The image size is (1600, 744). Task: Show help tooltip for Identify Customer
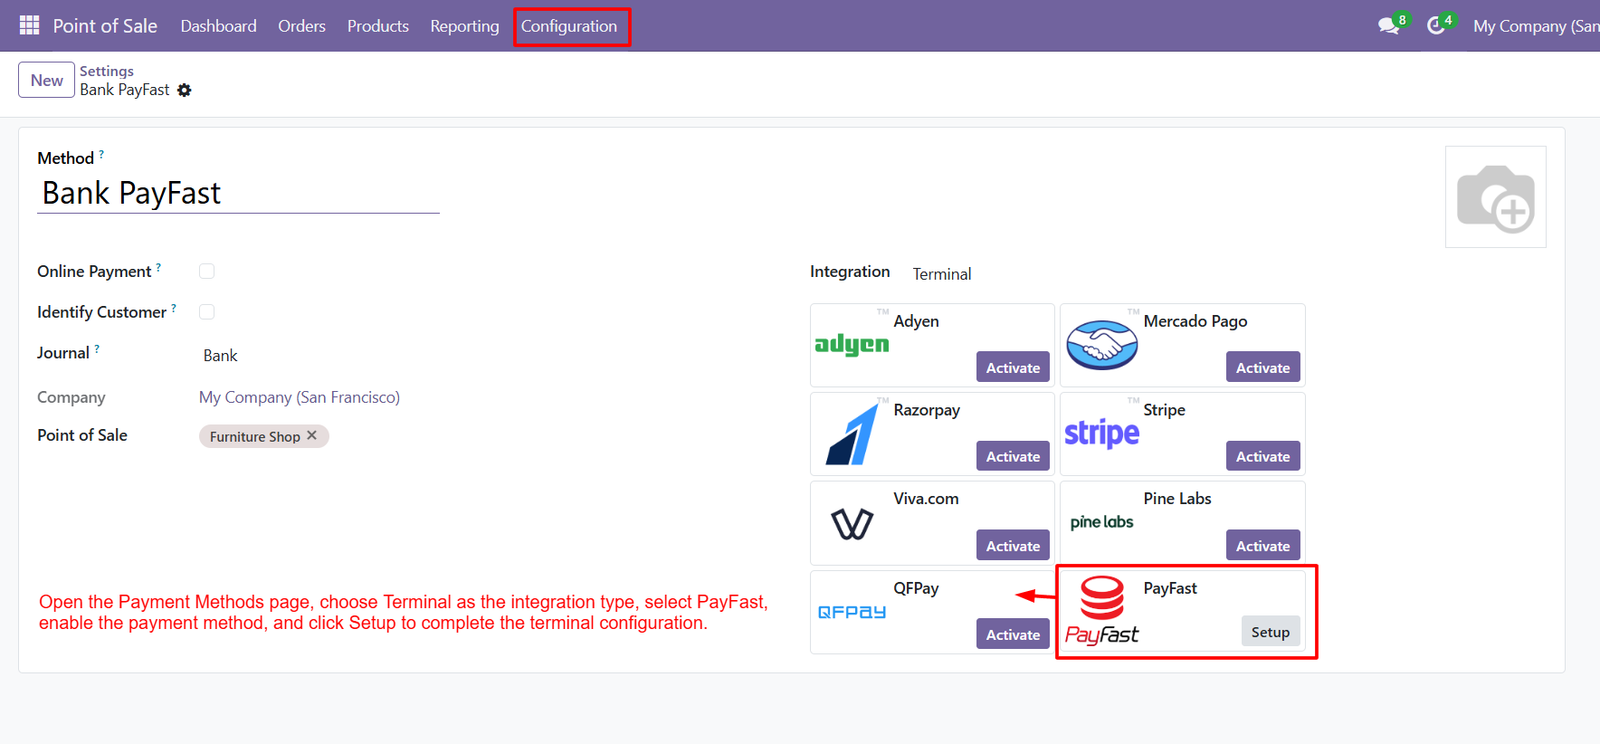(174, 308)
